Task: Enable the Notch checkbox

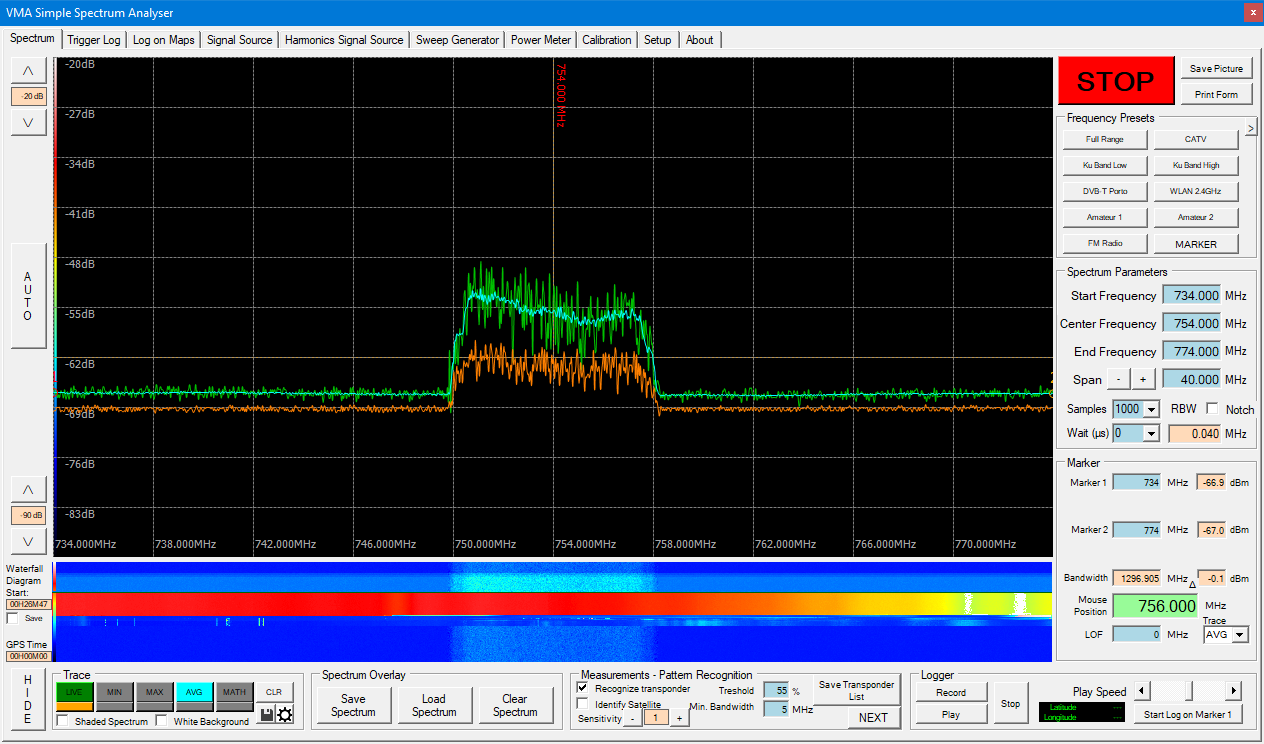Action: (1212, 409)
